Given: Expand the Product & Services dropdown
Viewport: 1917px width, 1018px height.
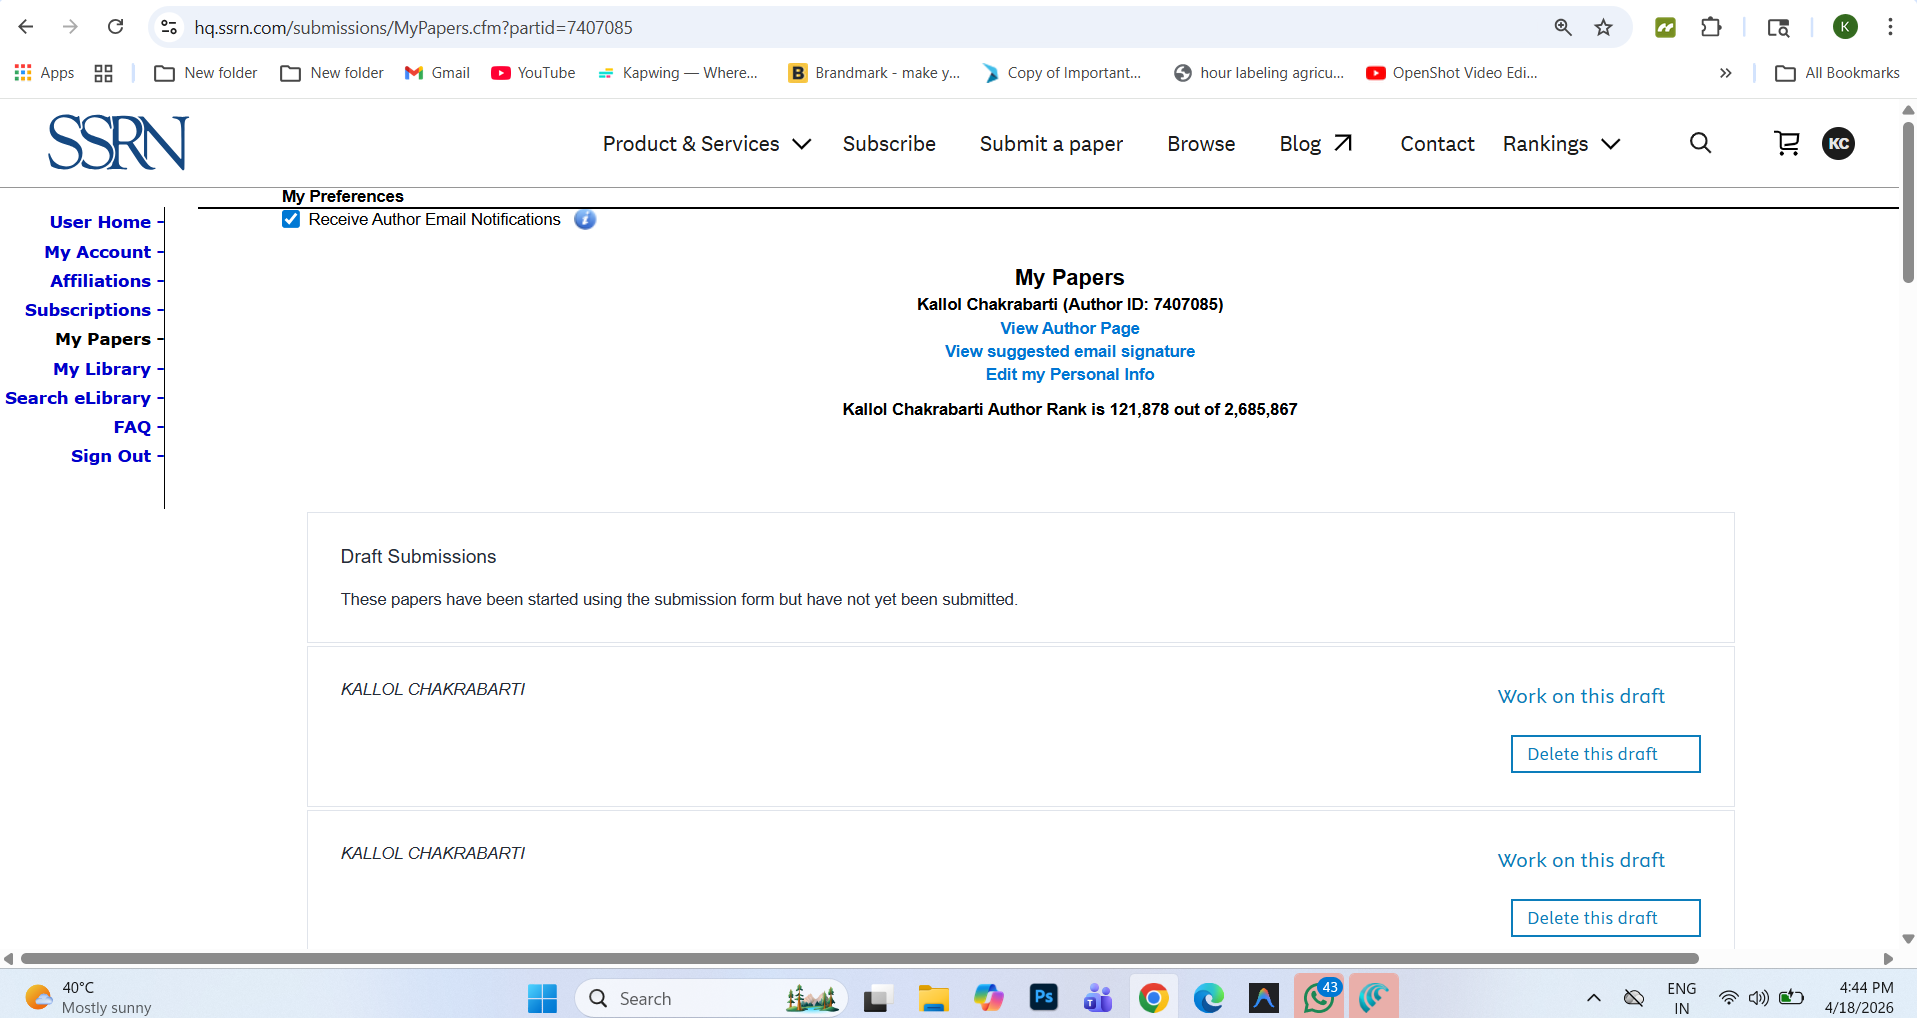Looking at the screenshot, I should [706, 144].
